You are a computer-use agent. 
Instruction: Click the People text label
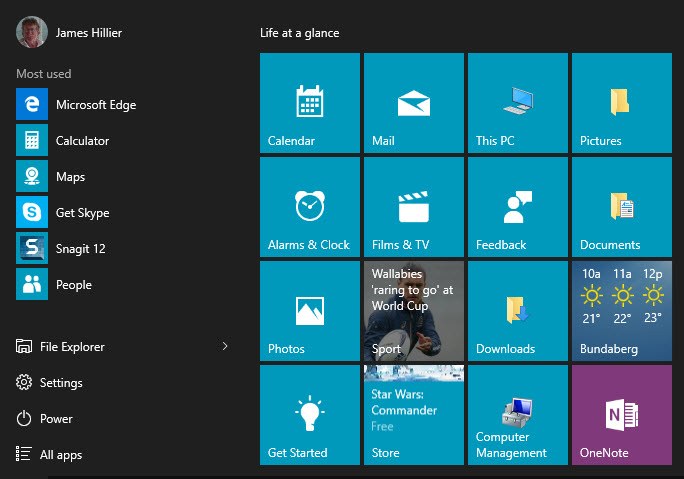74,285
